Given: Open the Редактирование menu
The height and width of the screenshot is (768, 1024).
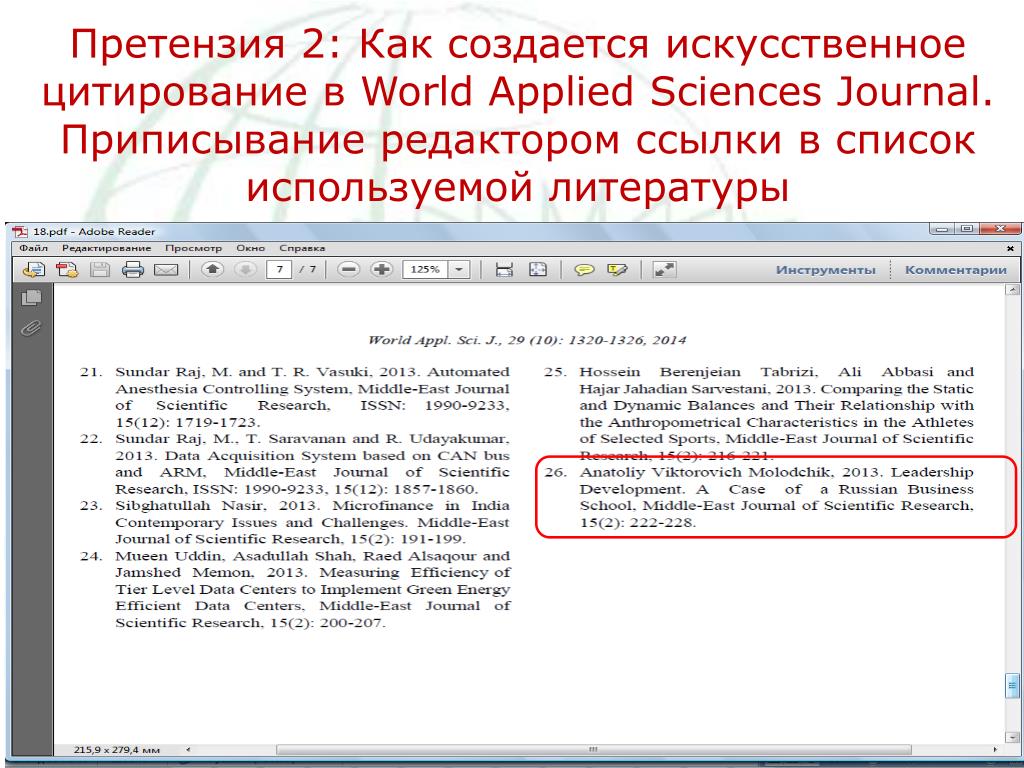Looking at the screenshot, I should pos(106,248).
